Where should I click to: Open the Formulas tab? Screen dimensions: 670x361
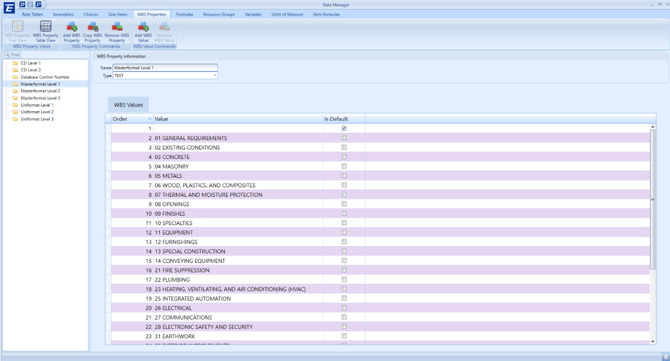pos(185,14)
